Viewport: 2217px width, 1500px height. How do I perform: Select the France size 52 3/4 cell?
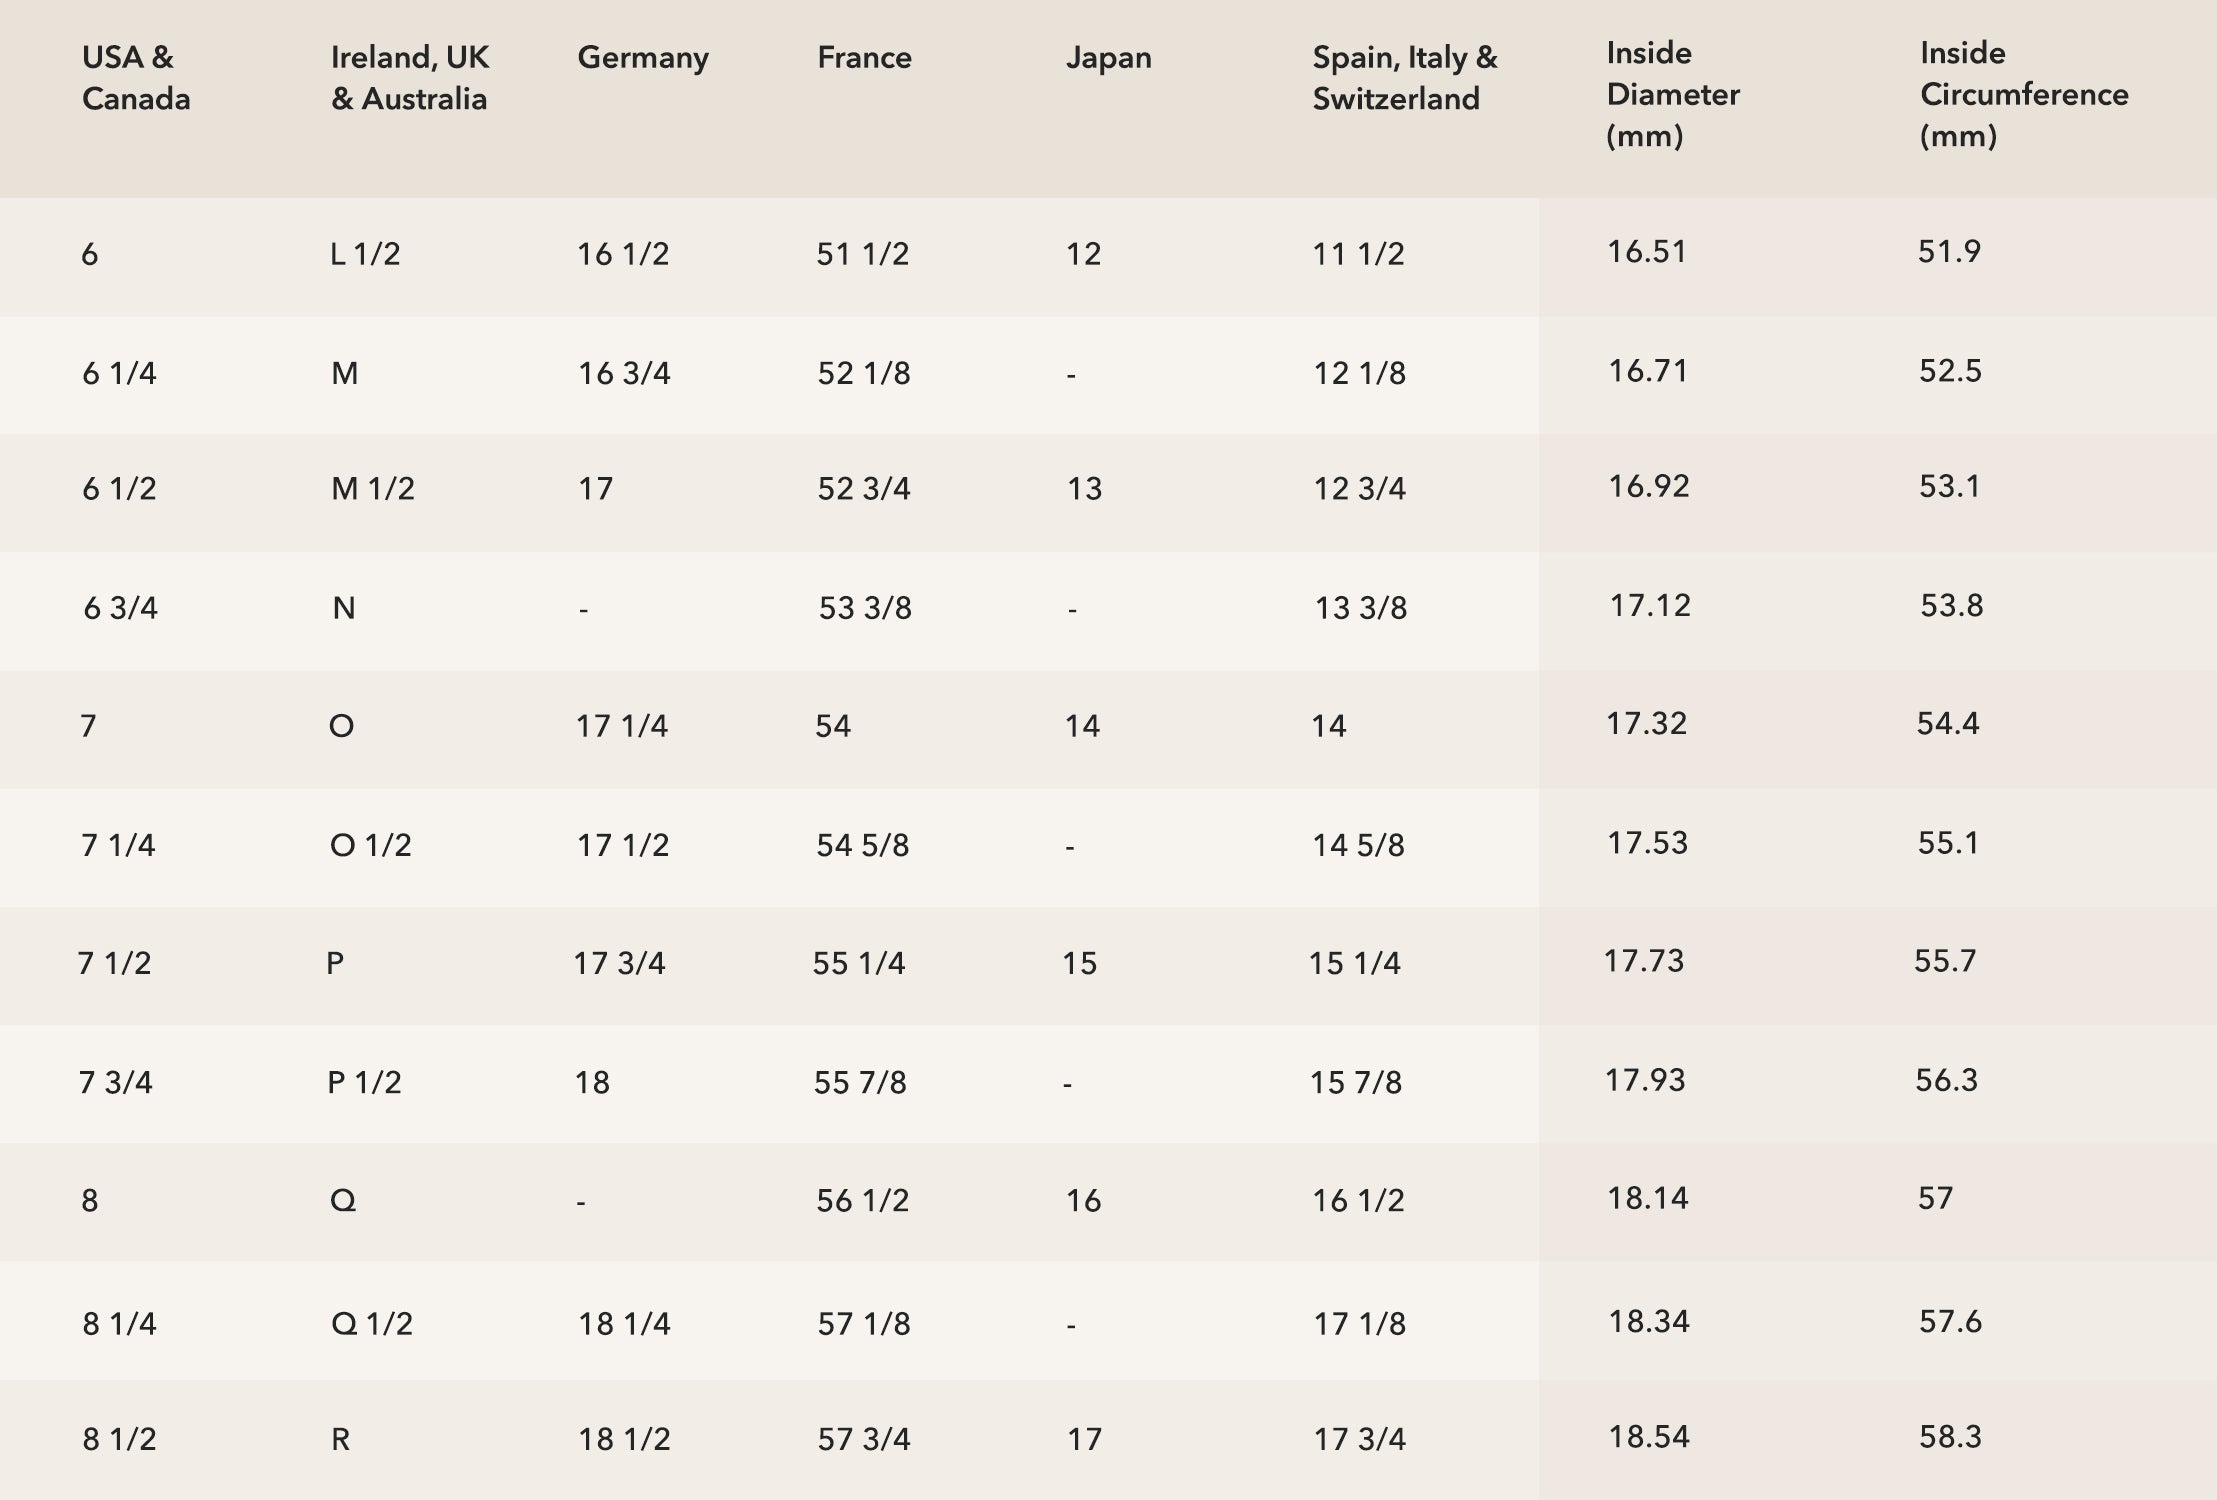click(x=864, y=489)
